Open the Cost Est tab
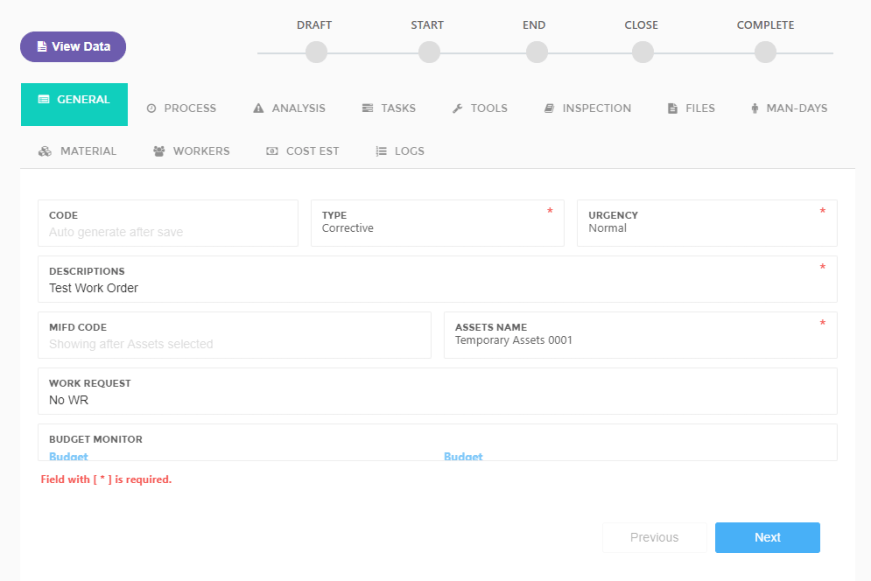This screenshot has width=871, height=581. click(x=302, y=151)
